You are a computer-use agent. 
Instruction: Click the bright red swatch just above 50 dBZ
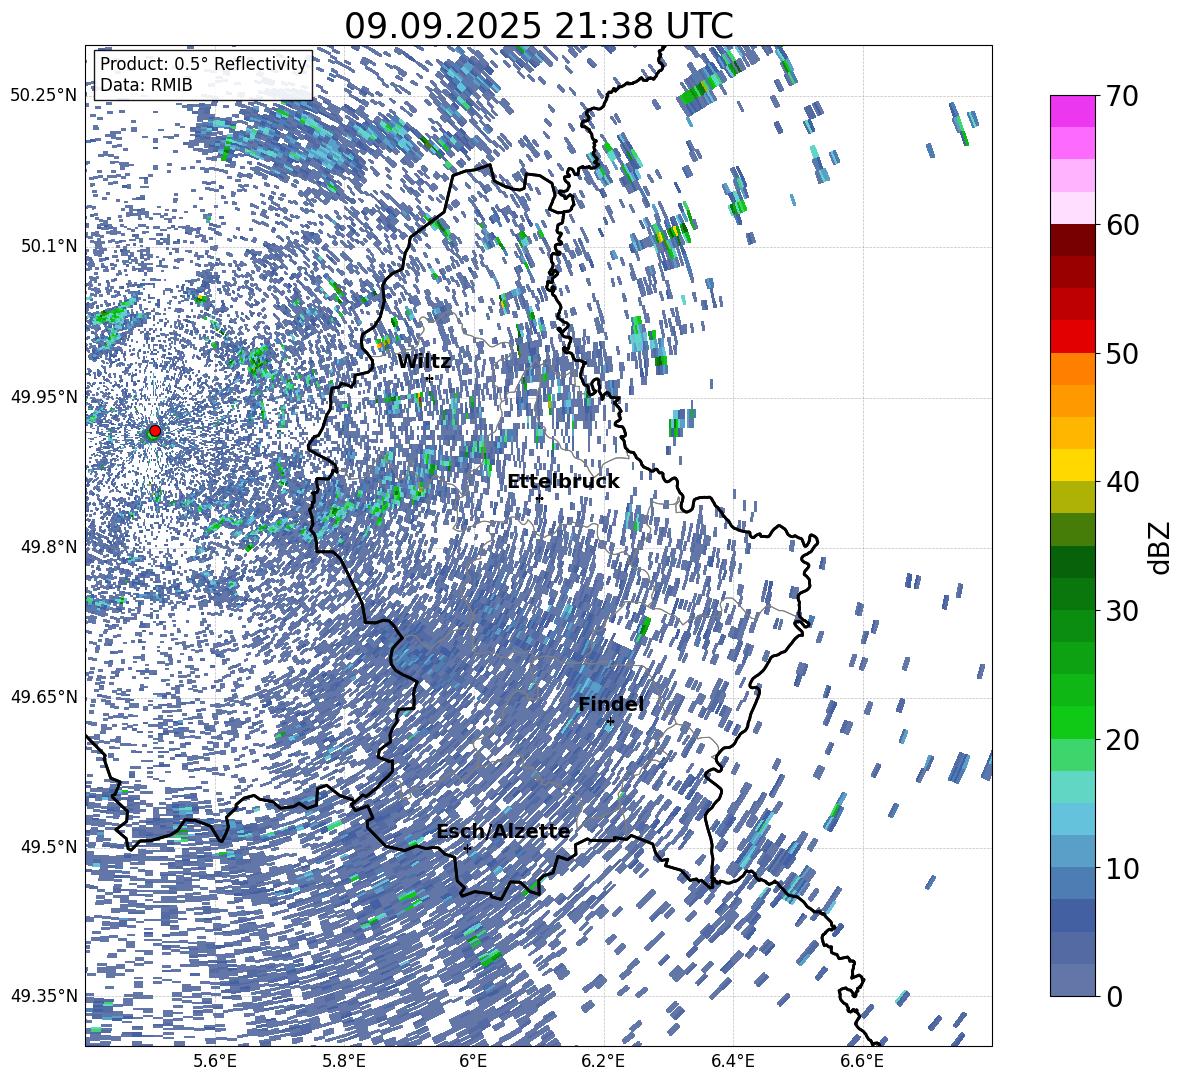click(1072, 337)
